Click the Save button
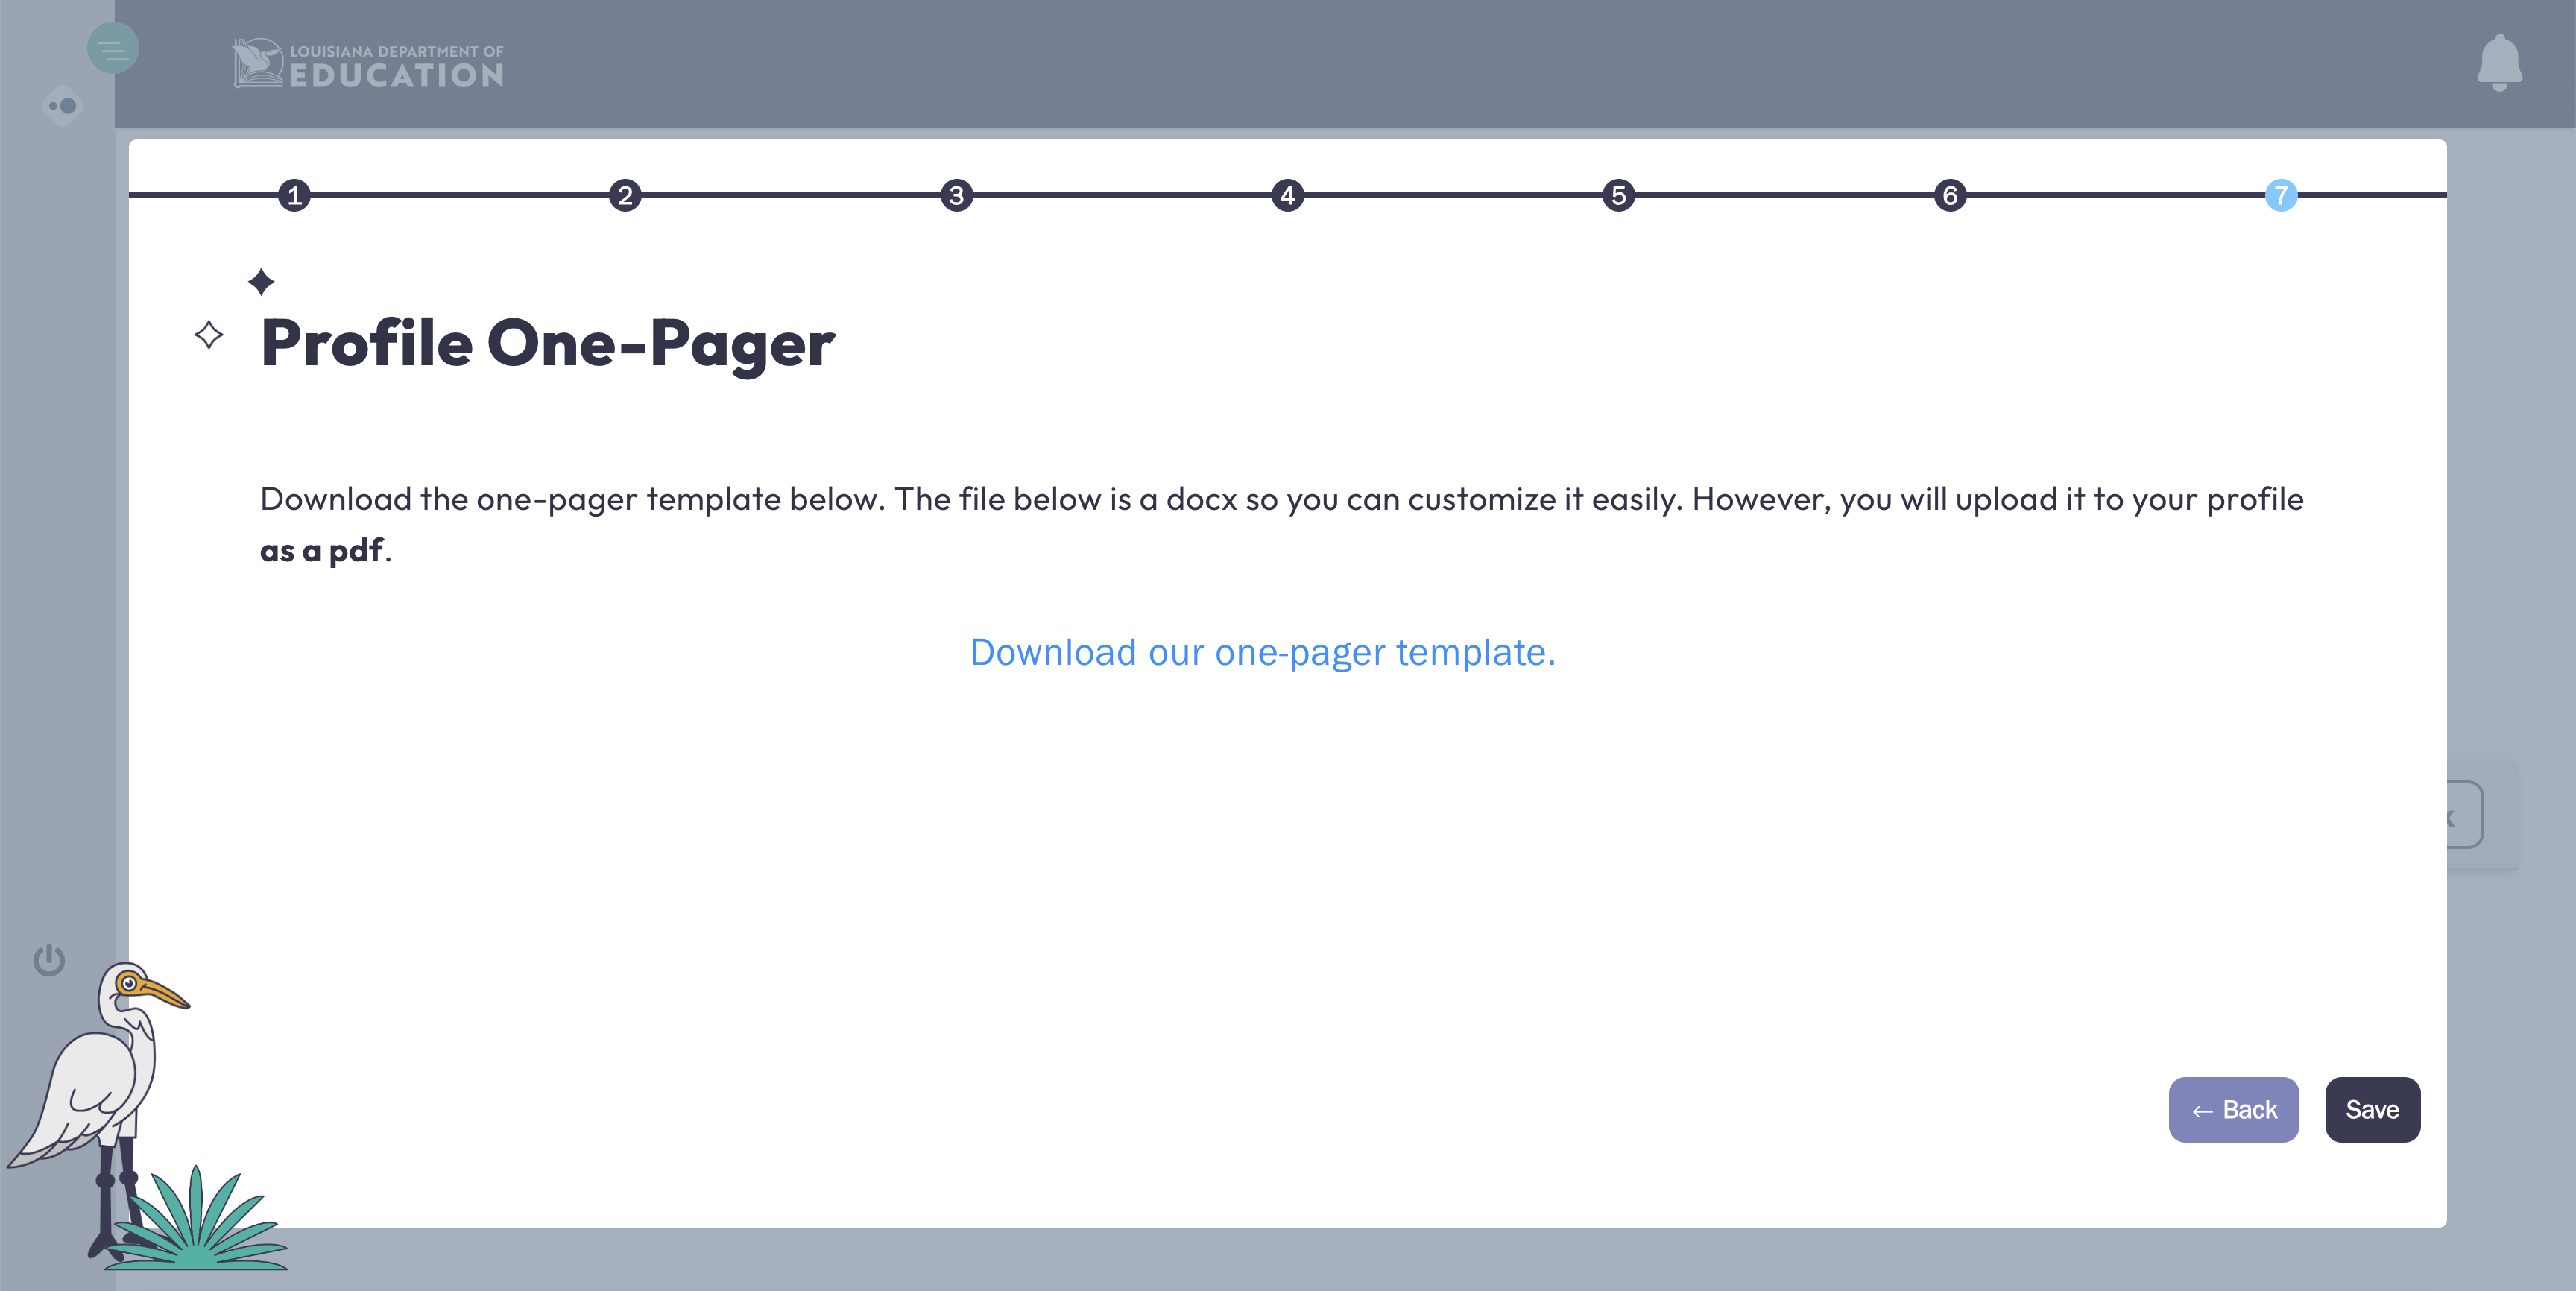The image size is (2576, 1291). (x=2372, y=1109)
